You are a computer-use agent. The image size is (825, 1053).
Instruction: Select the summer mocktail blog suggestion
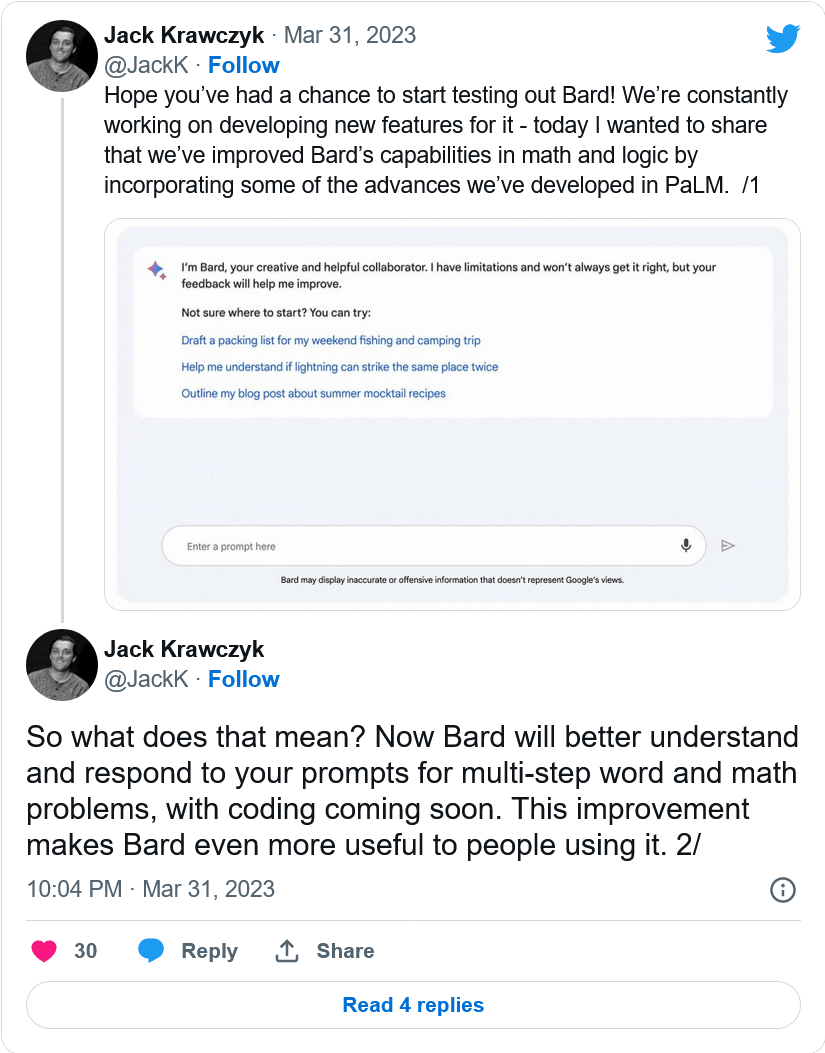pyautogui.click(x=313, y=394)
